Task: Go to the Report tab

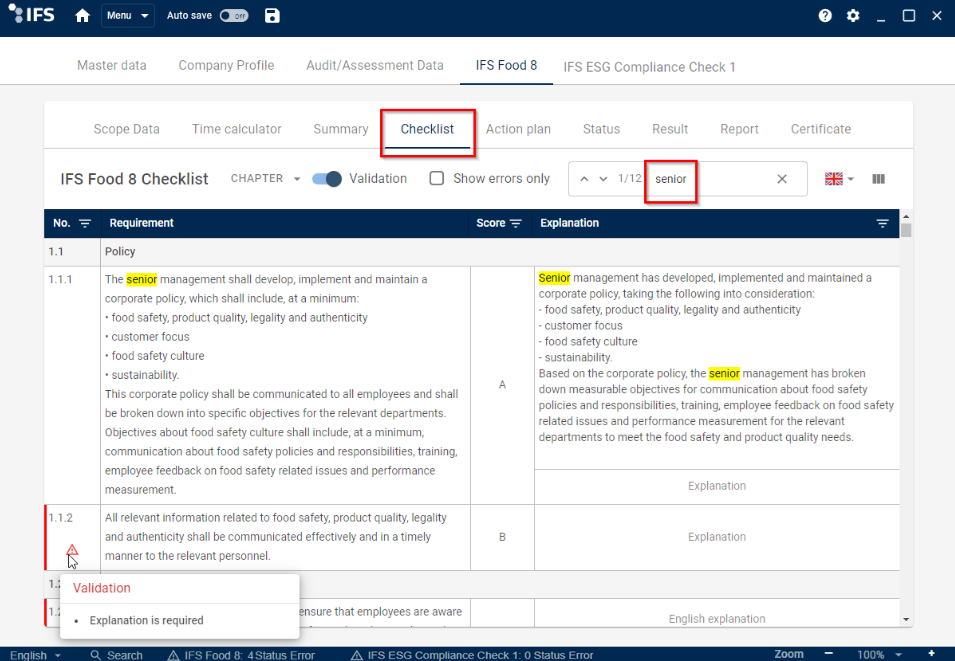Action: tap(739, 129)
